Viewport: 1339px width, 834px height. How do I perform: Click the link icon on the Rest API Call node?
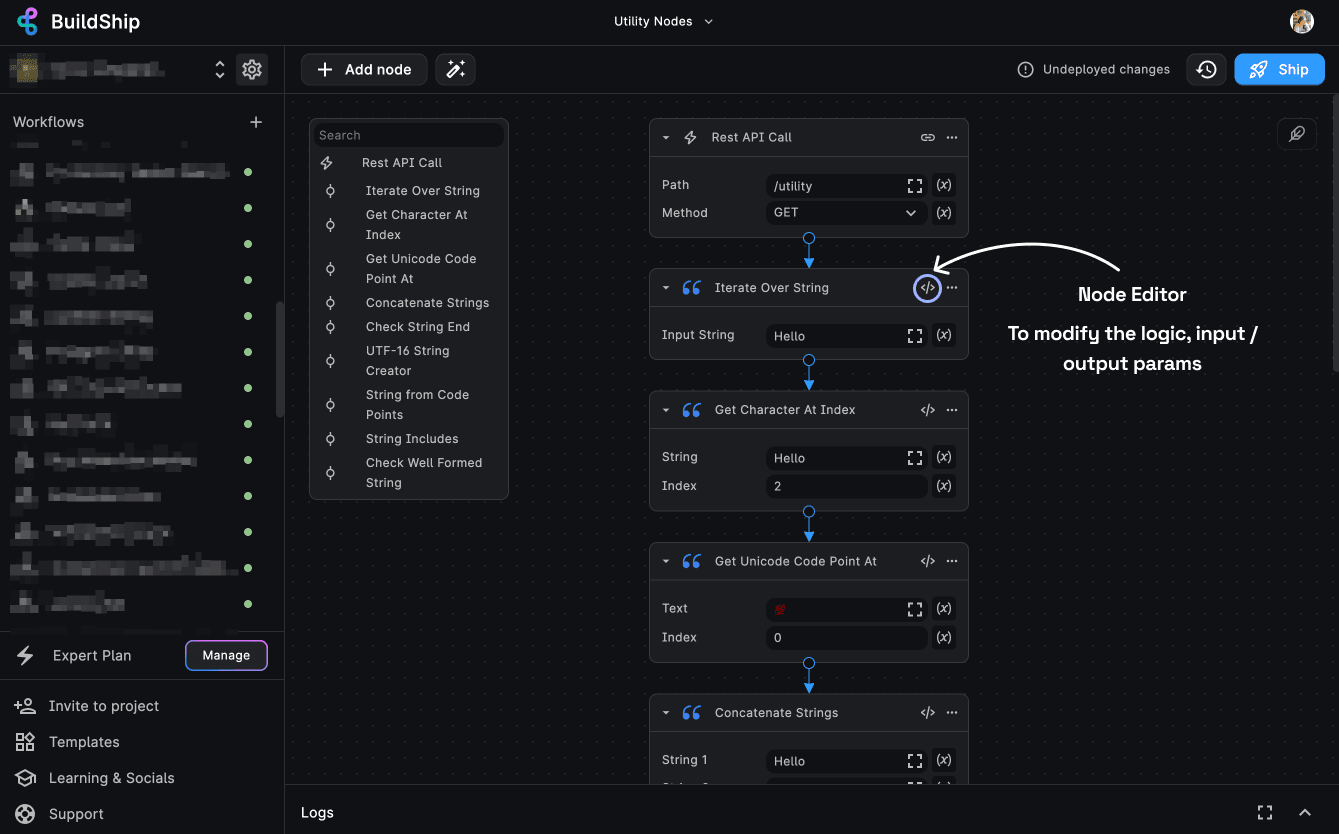927,137
